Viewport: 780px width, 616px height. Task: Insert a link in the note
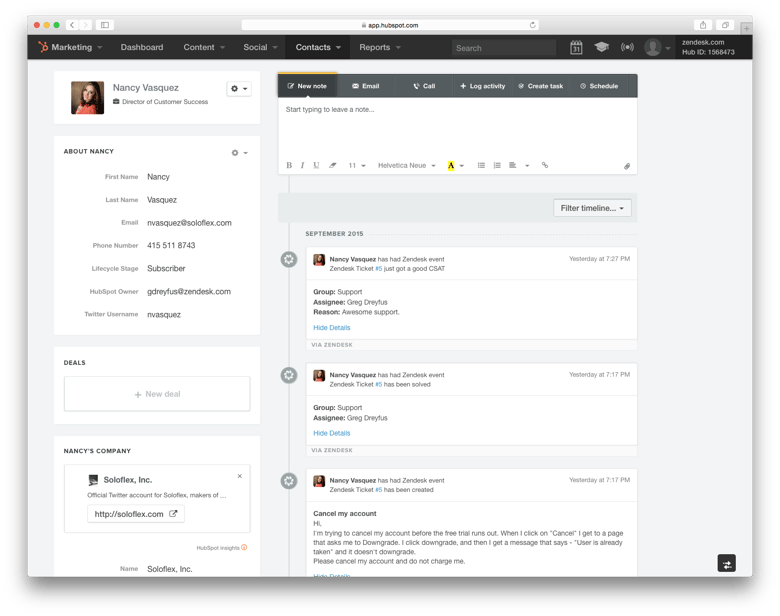click(x=545, y=165)
